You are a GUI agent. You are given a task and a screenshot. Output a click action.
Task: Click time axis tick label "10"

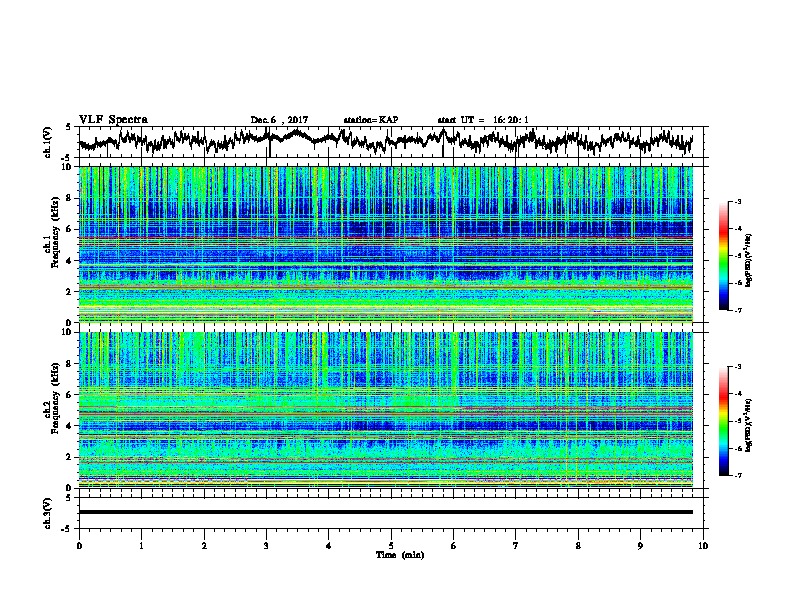703,546
